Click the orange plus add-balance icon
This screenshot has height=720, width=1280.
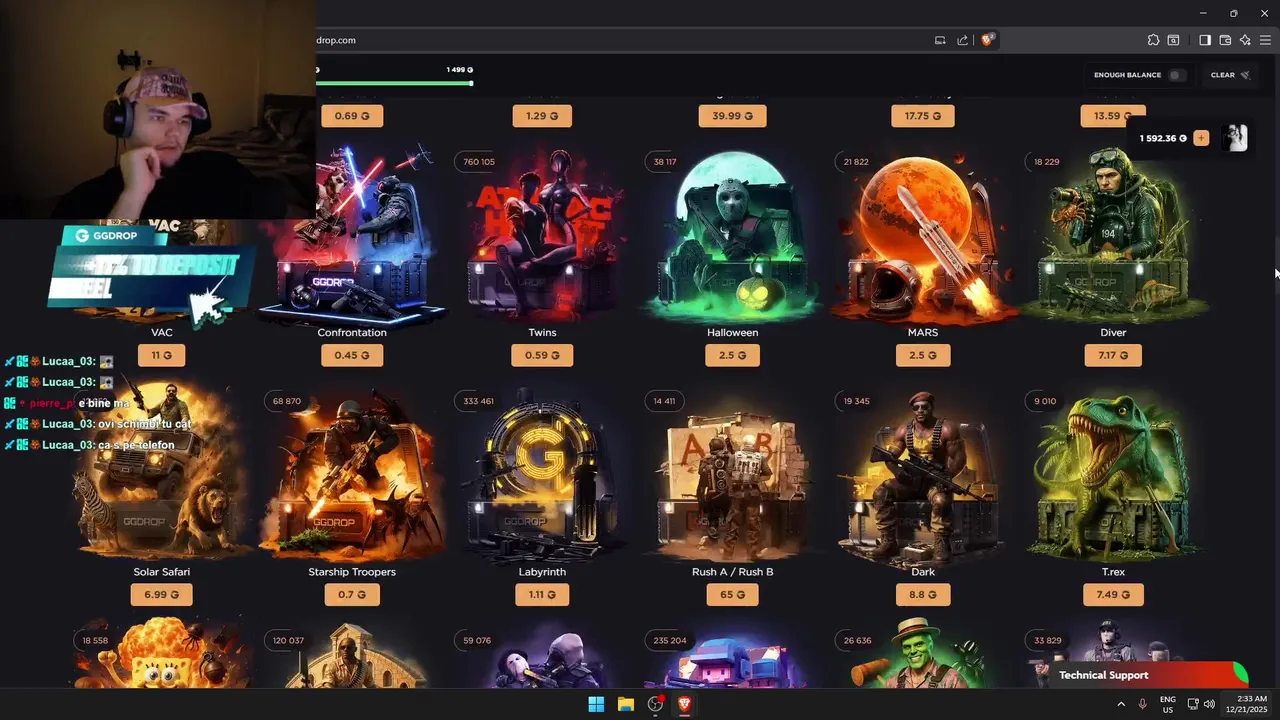point(1201,138)
